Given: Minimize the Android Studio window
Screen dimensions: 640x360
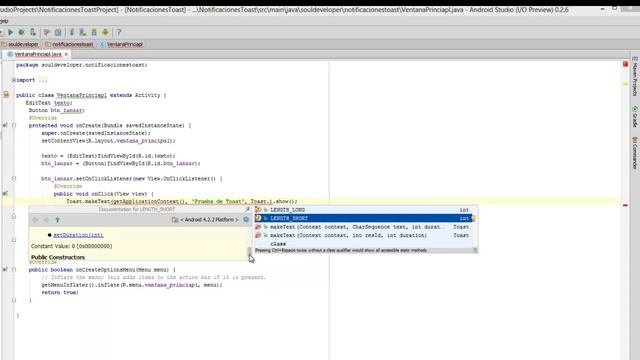Looking at the screenshot, I should (x=602, y=9).
